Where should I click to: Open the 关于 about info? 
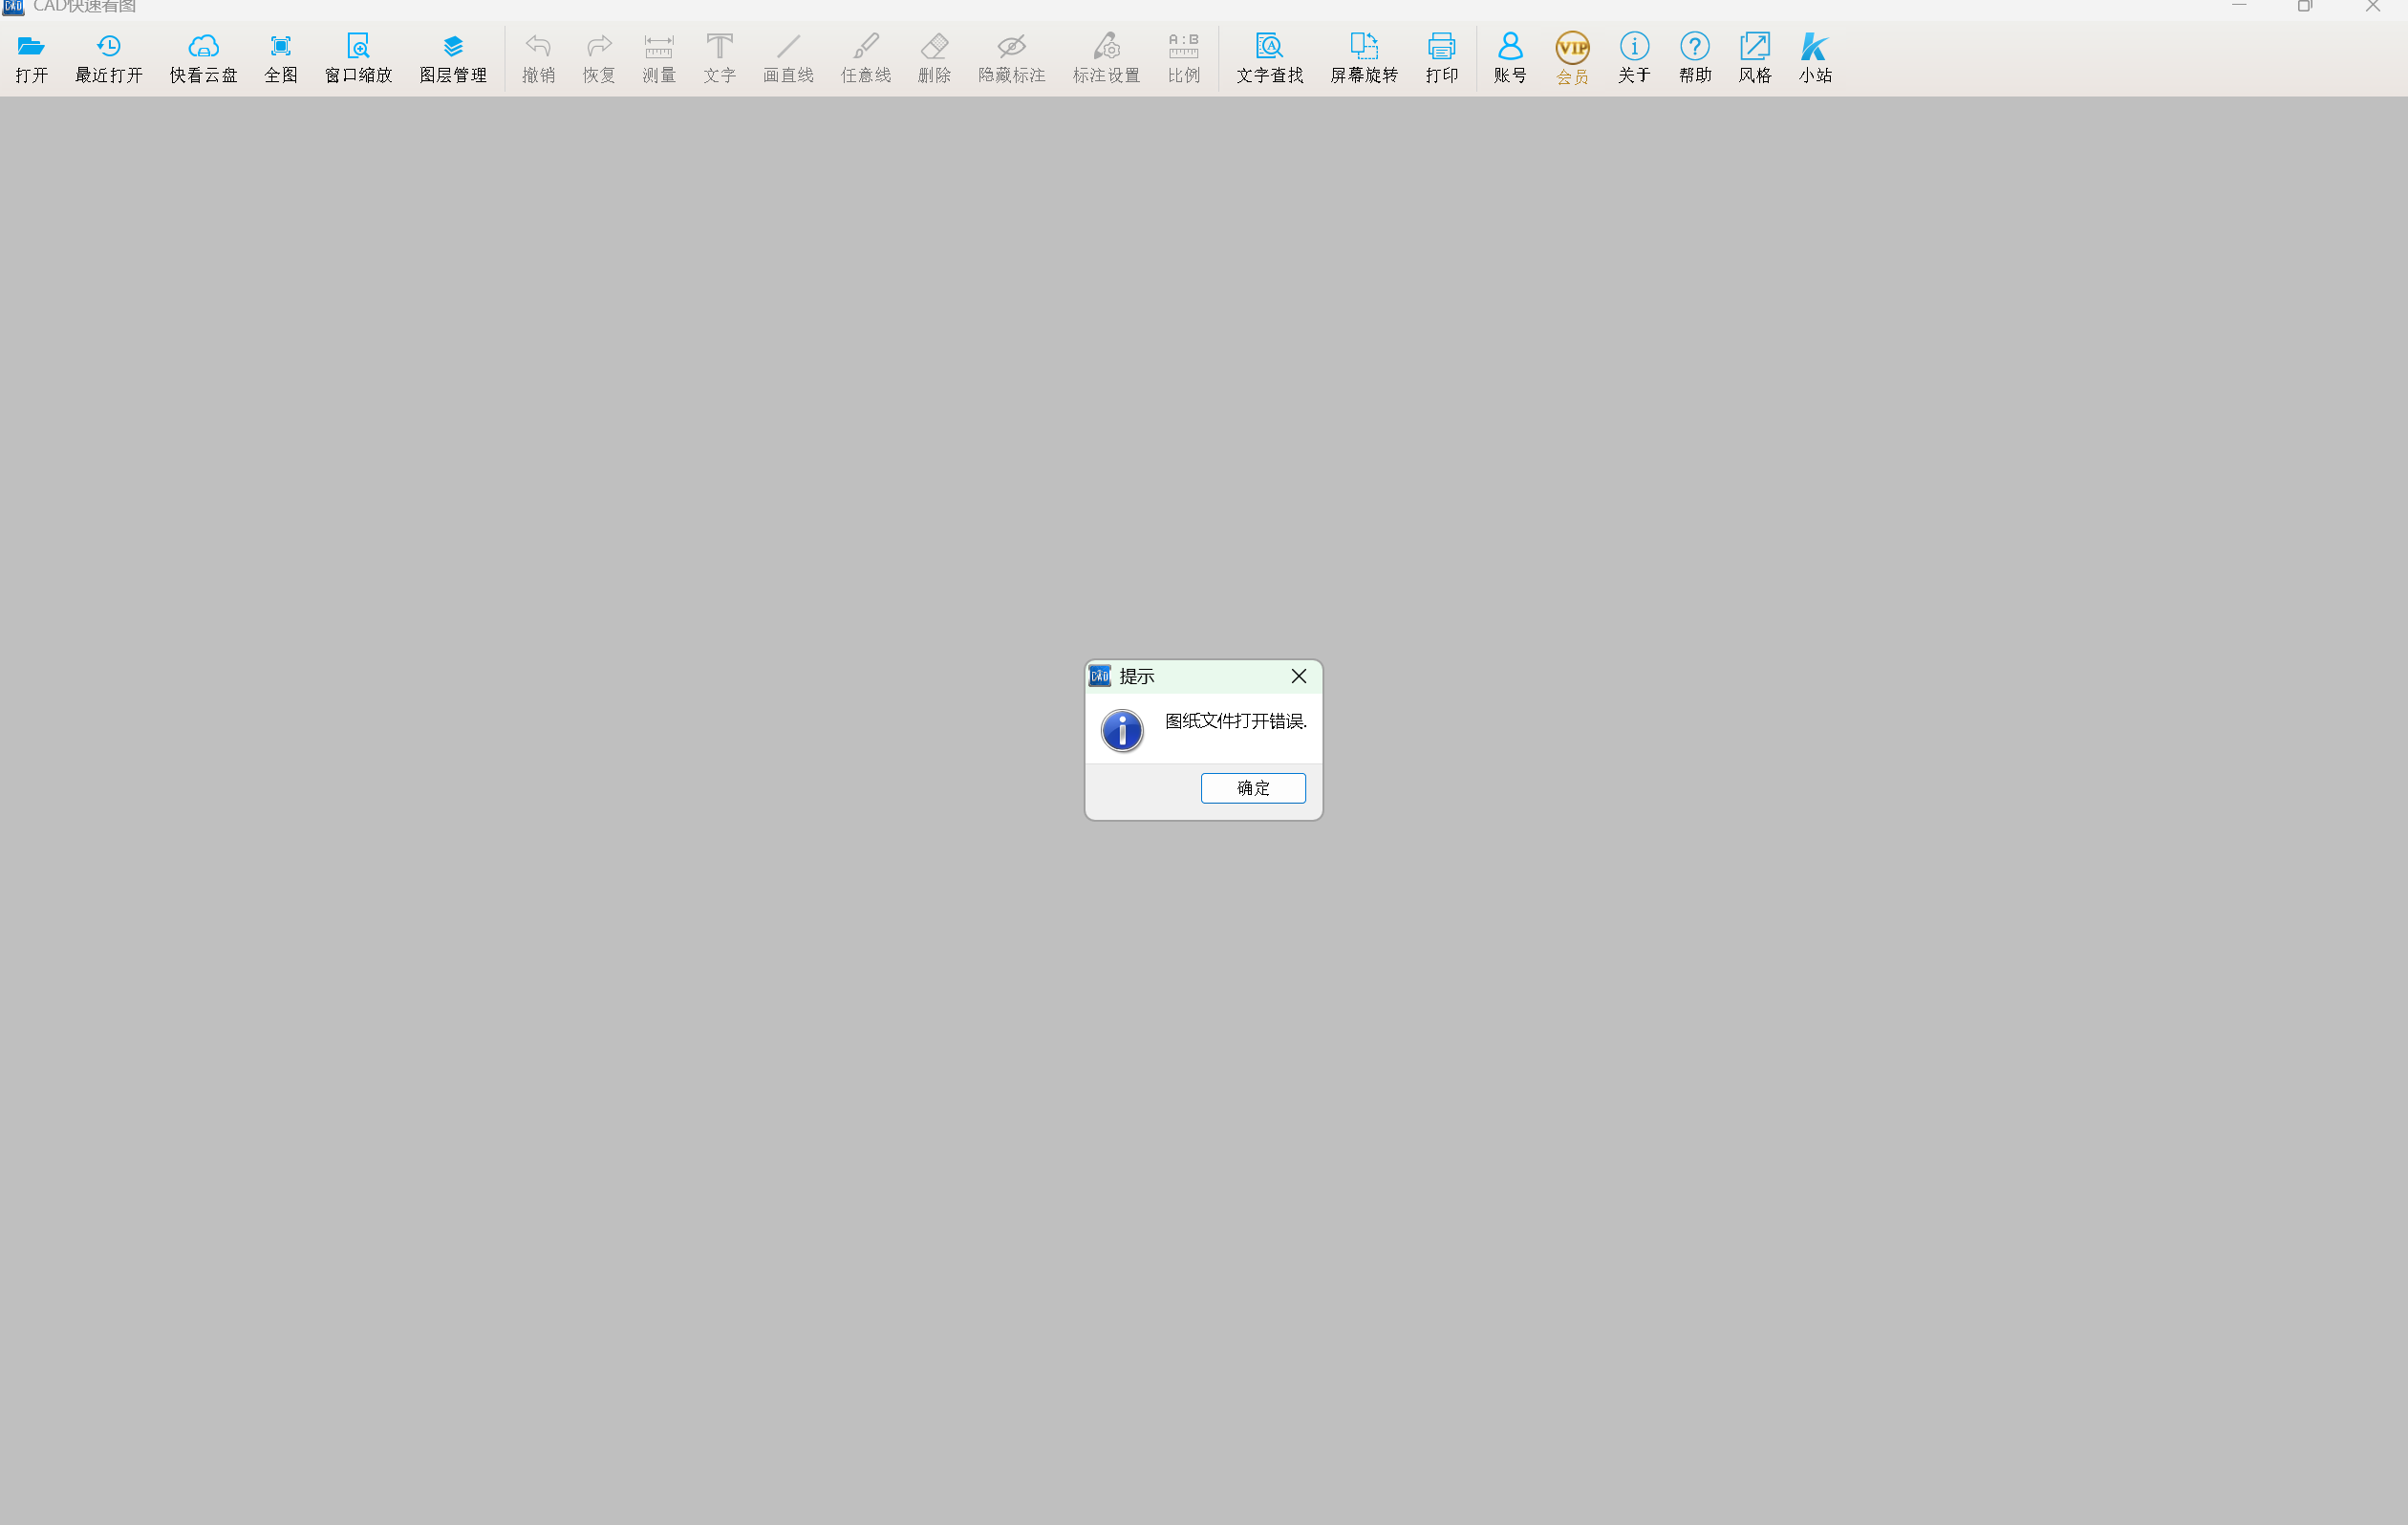(x=1634, y=47)
